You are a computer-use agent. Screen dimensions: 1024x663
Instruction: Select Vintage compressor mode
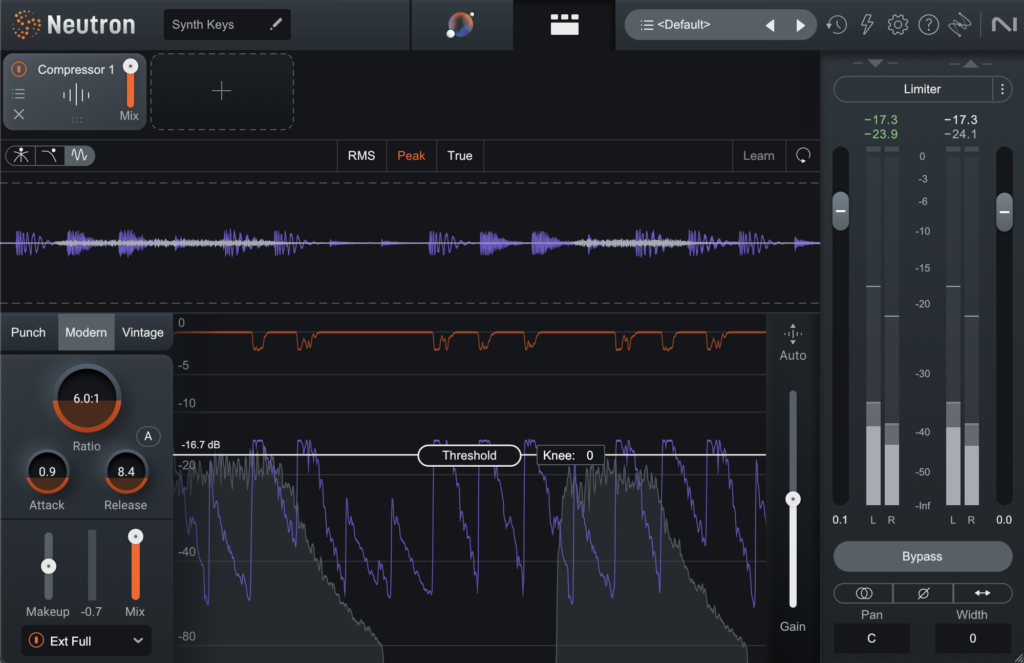pos(142,332)
